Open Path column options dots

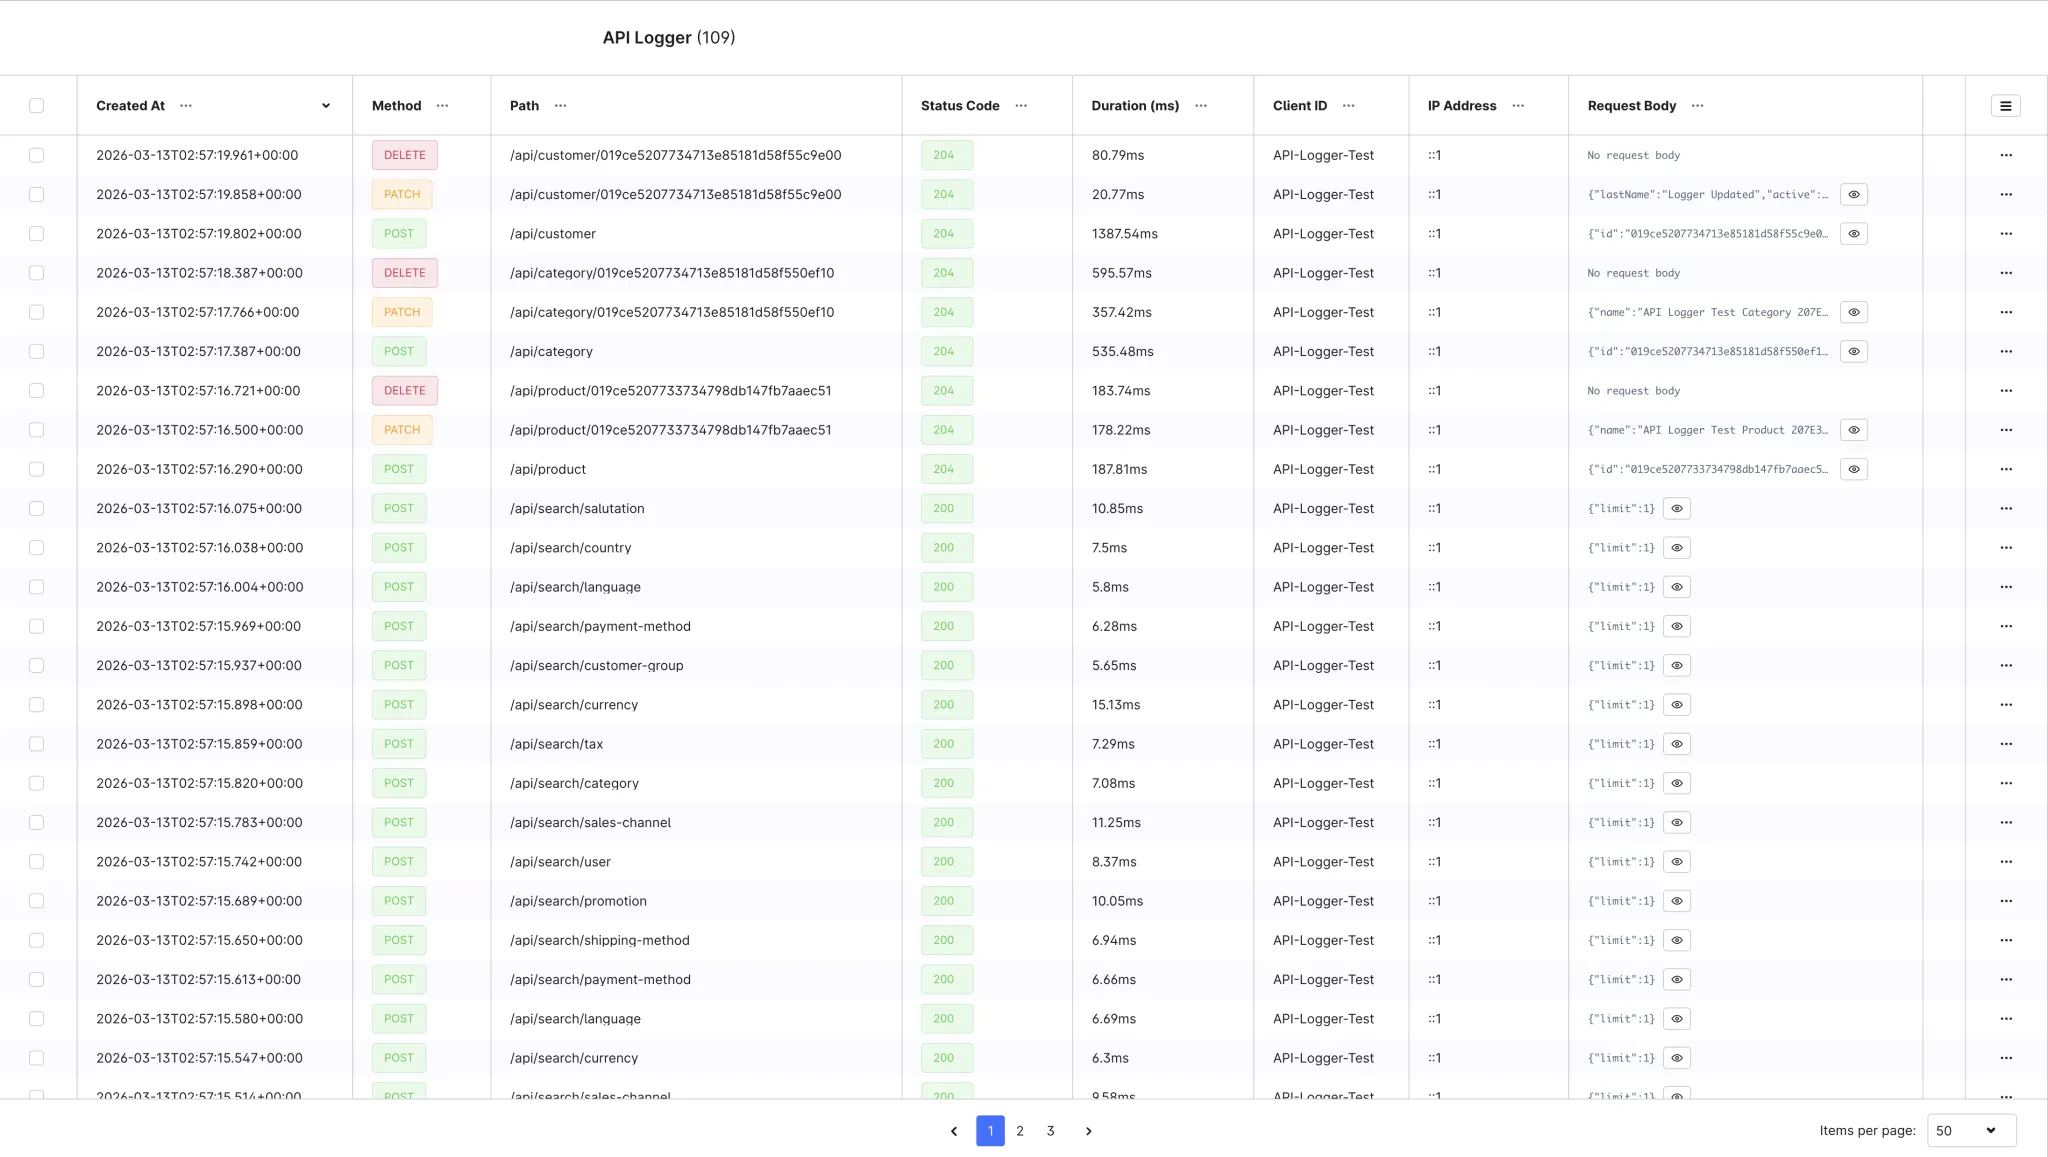(x=560, y=106)
